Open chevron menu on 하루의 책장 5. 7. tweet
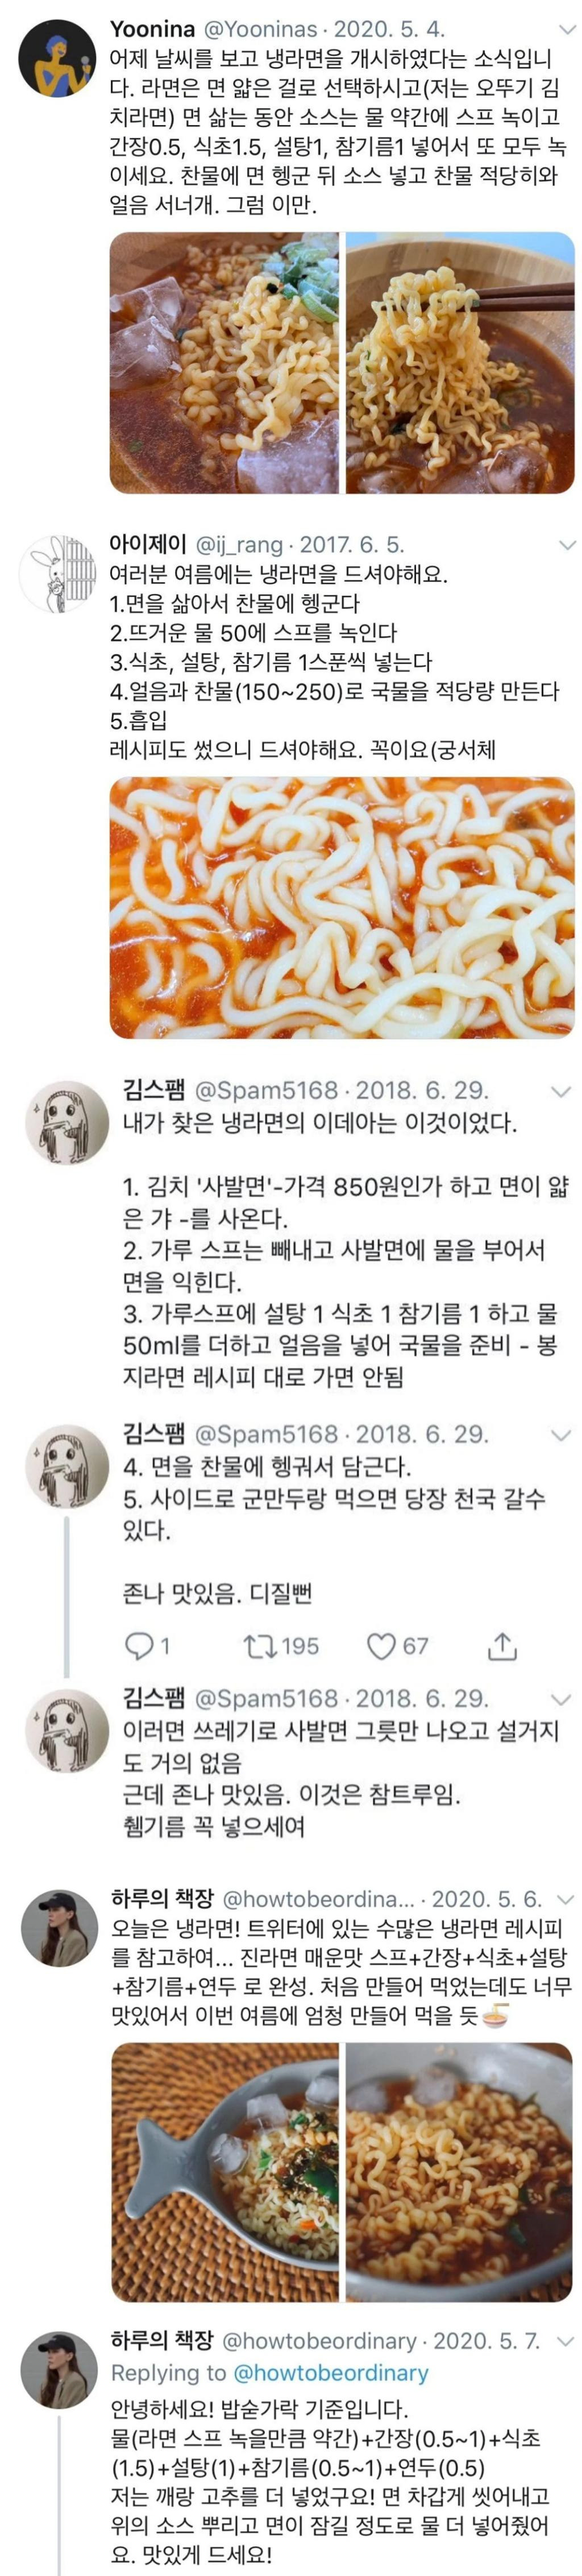The height and width of the screenshot is (2576, 582). [565, 2341]
